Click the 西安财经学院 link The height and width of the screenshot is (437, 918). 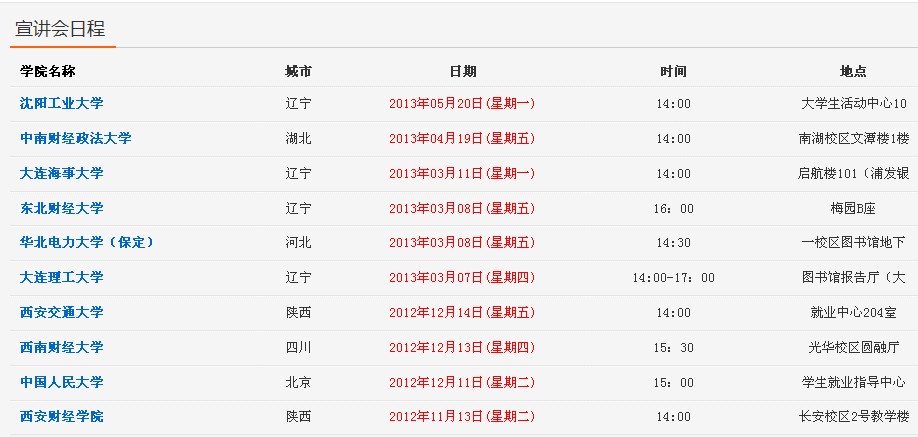(62, 416)
